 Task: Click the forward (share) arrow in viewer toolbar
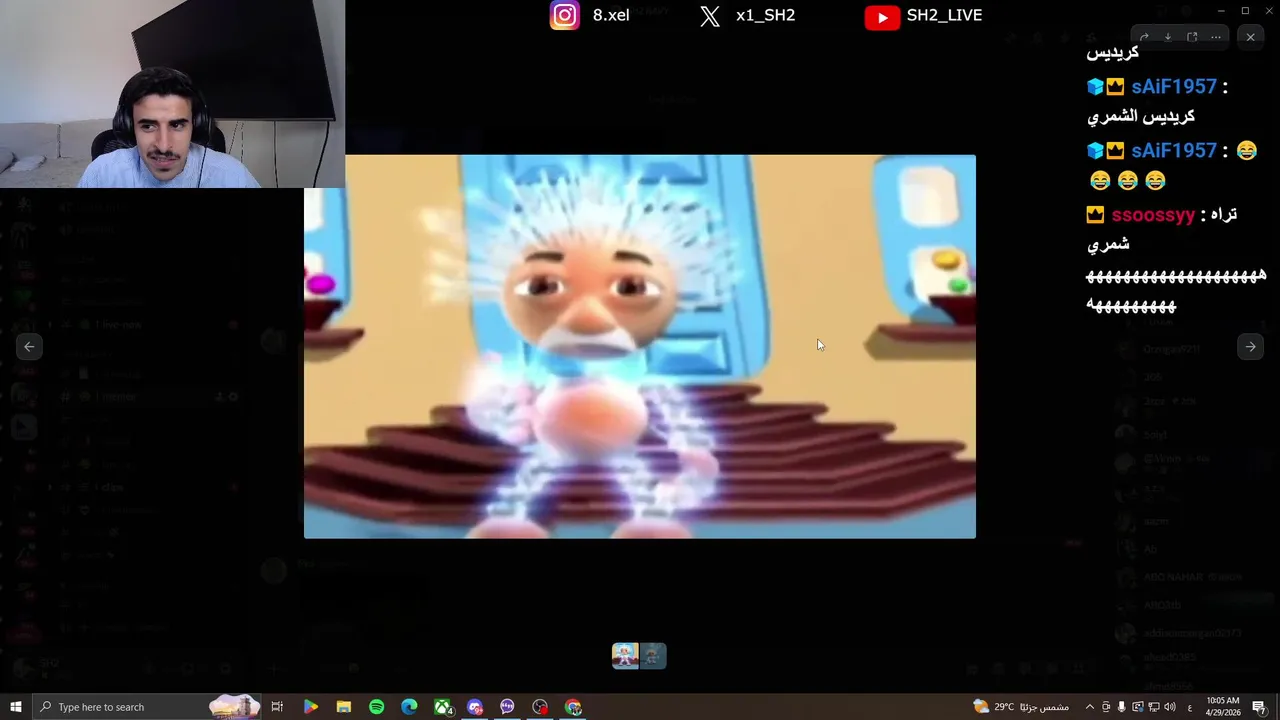[1144, 37]
